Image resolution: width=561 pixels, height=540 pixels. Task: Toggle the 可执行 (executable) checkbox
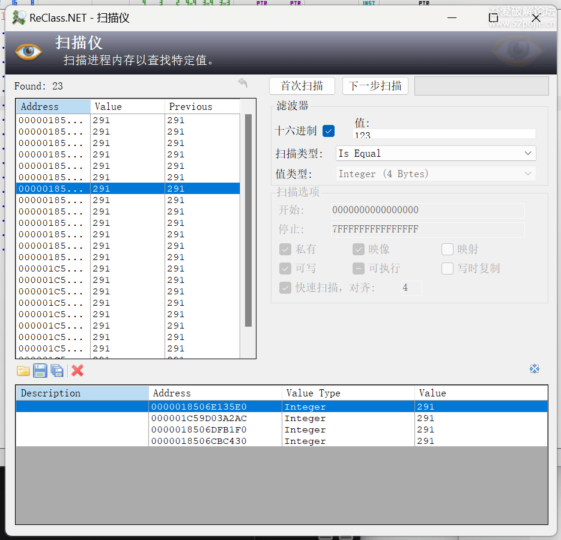coord(358,268)
